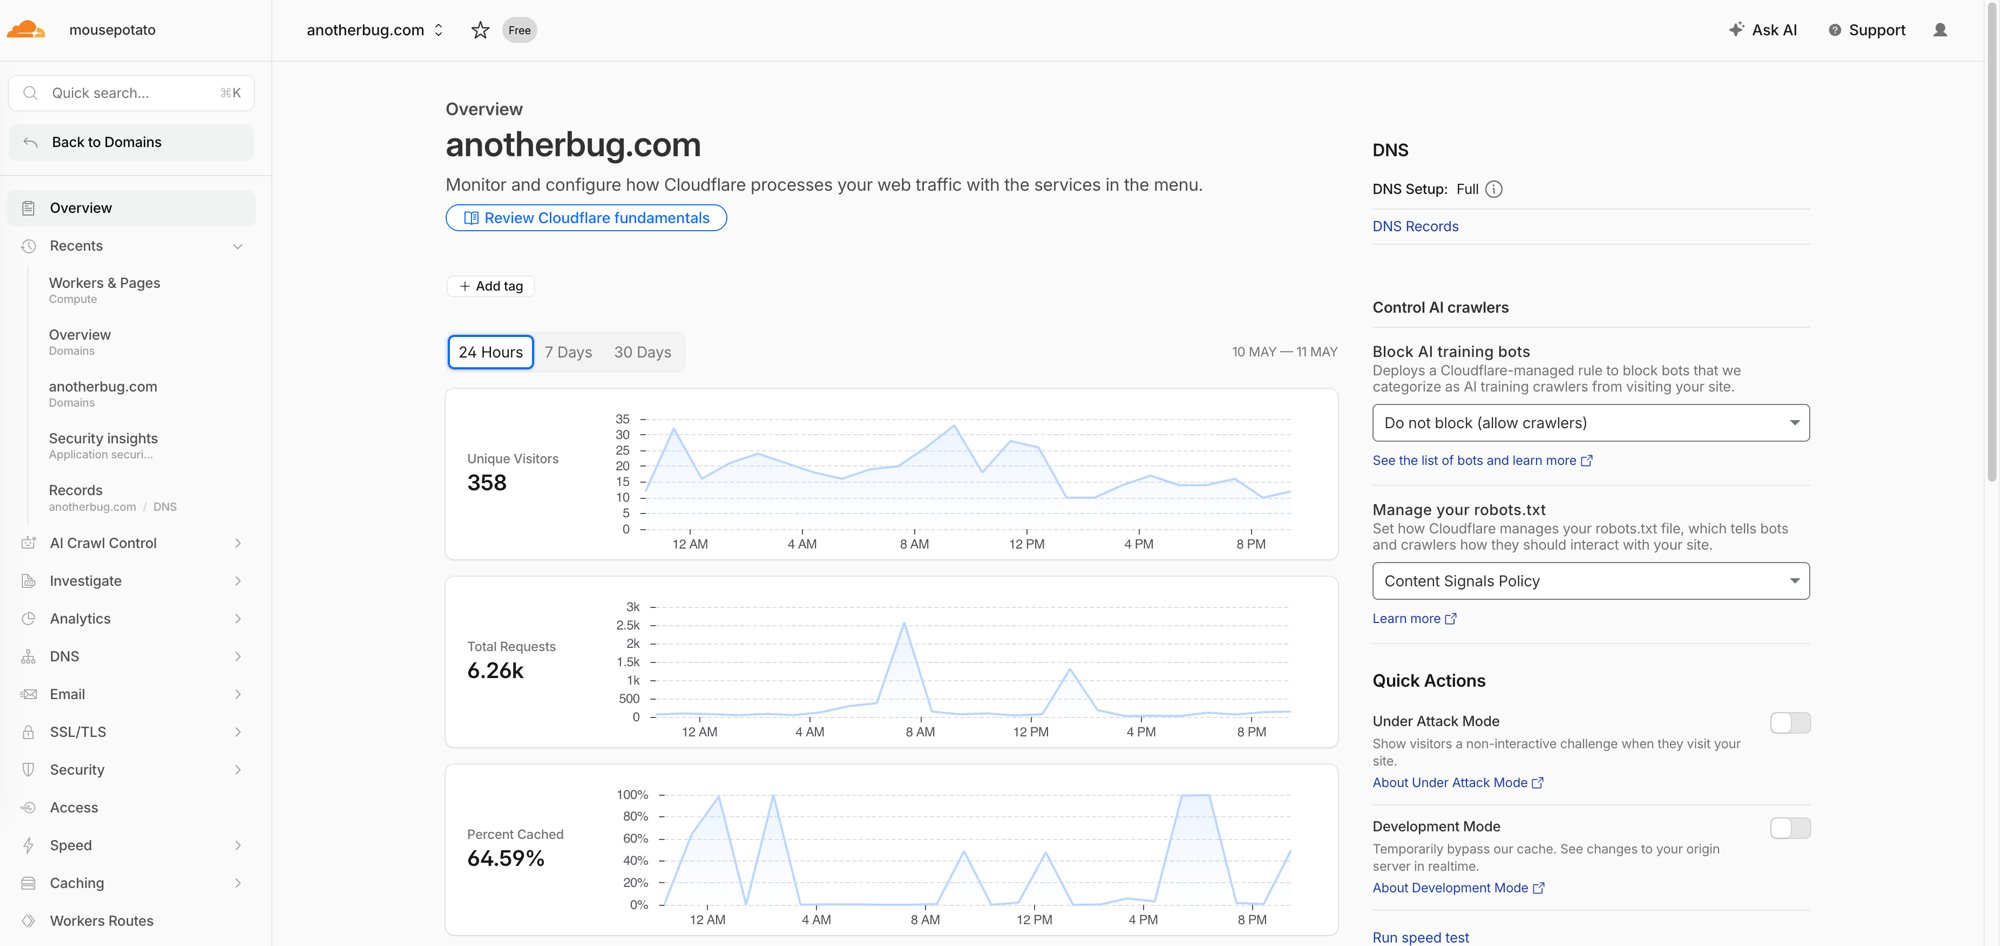Click Review Cloudflare fundamentals button

coord(586,218)
